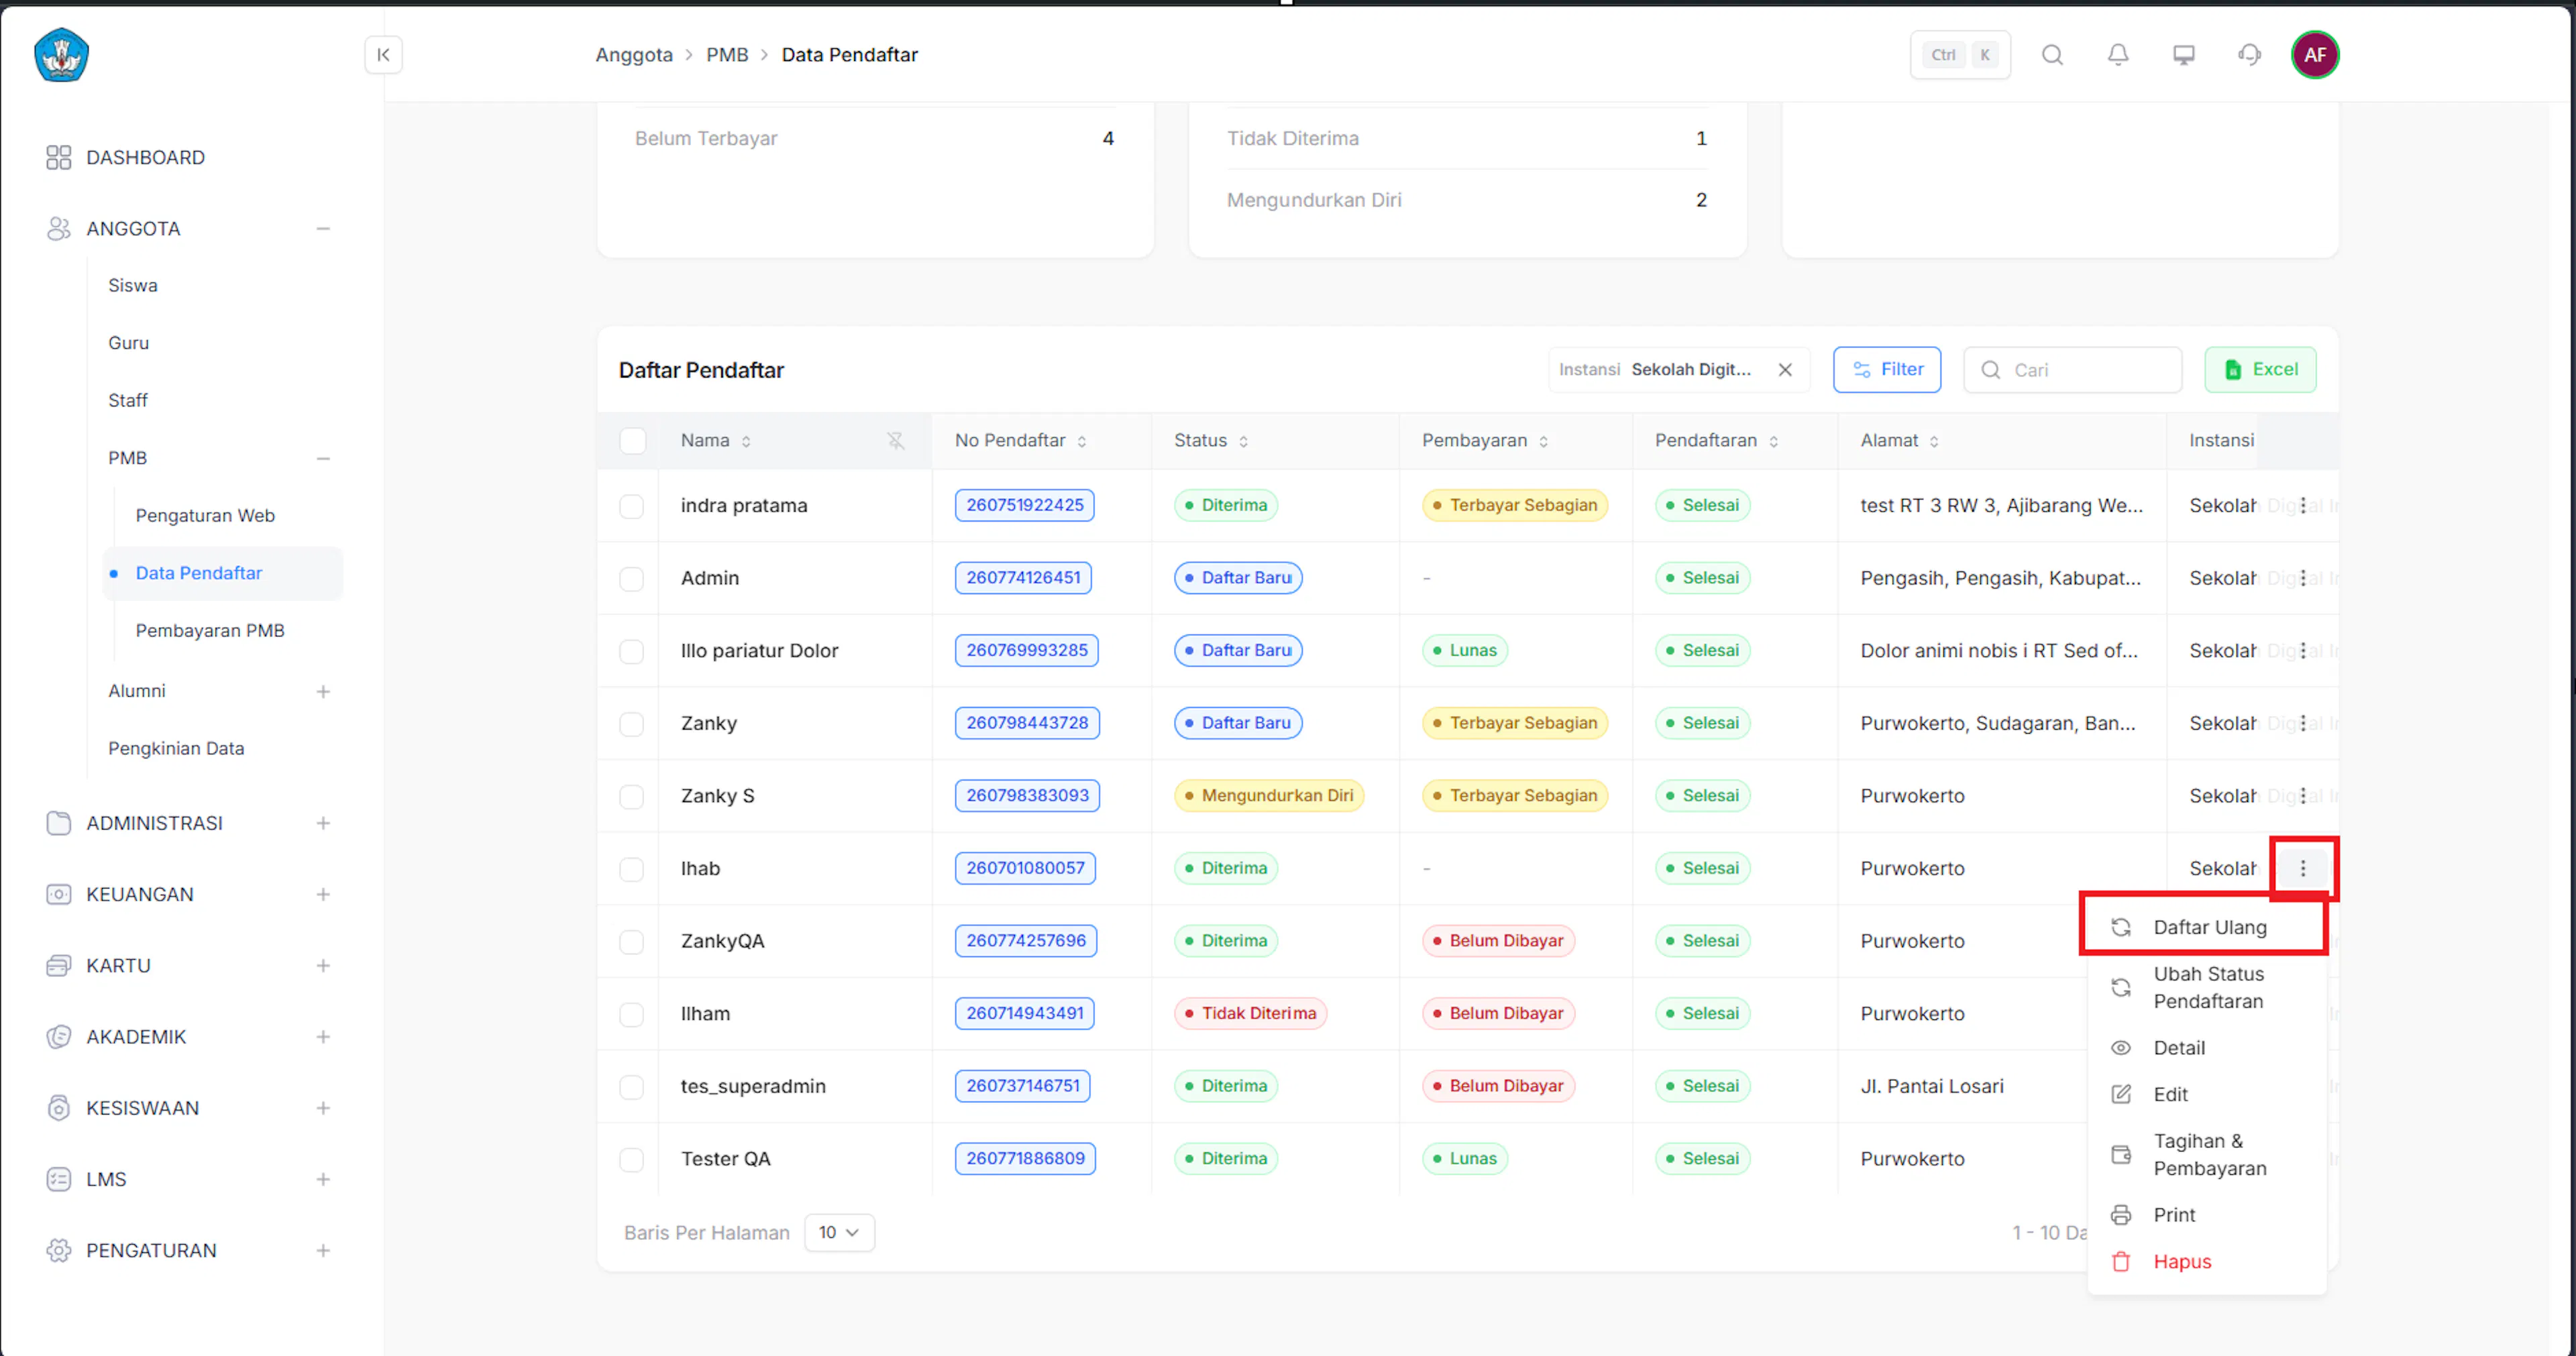Clear the Instansi Sekolah Digit filter chip
The image size is (2576, 1356).
pyautogui.click(x=1785, y=370)
